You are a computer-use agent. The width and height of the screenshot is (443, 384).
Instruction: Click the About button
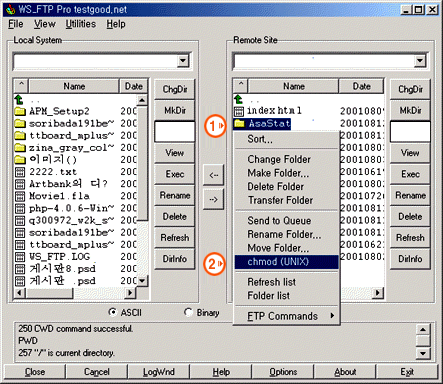(345, 372)
